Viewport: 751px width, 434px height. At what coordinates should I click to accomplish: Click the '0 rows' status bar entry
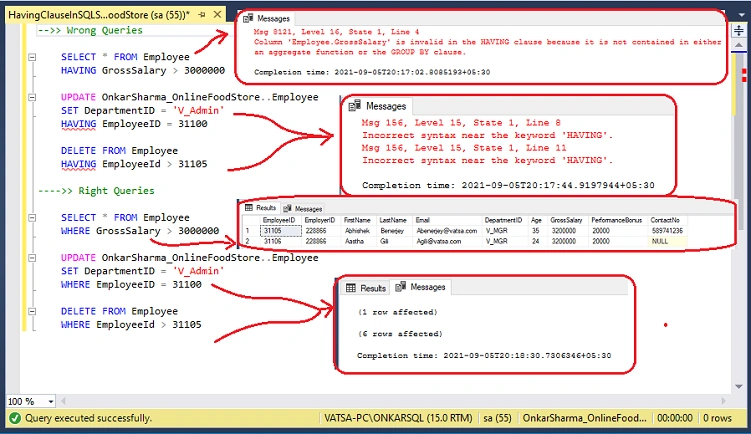click(x=717, y=418)
